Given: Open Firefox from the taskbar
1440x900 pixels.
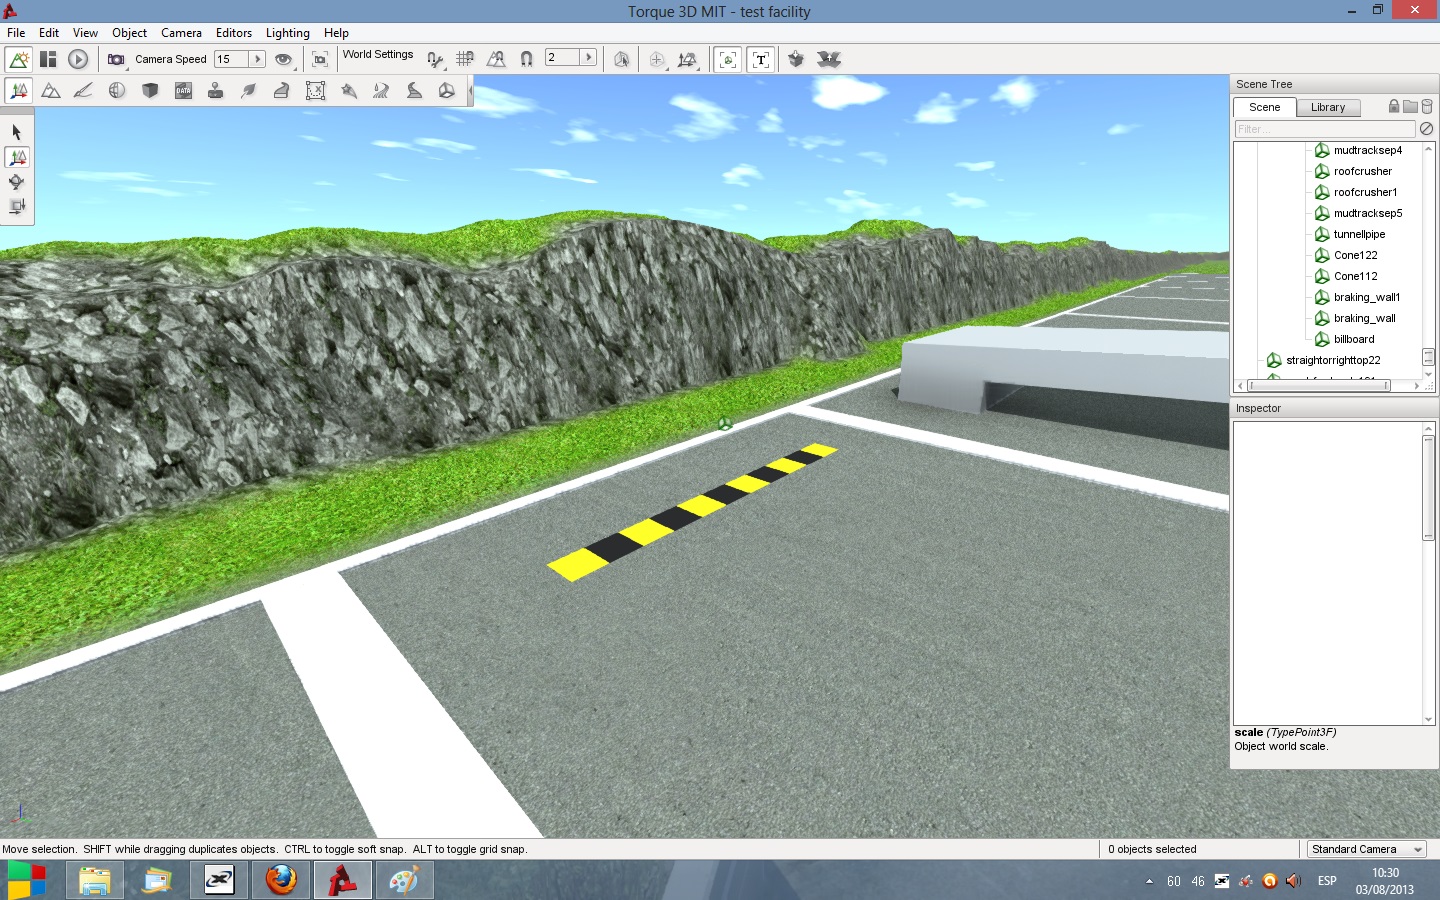Looking at the screenshot, I should point(281,880).
